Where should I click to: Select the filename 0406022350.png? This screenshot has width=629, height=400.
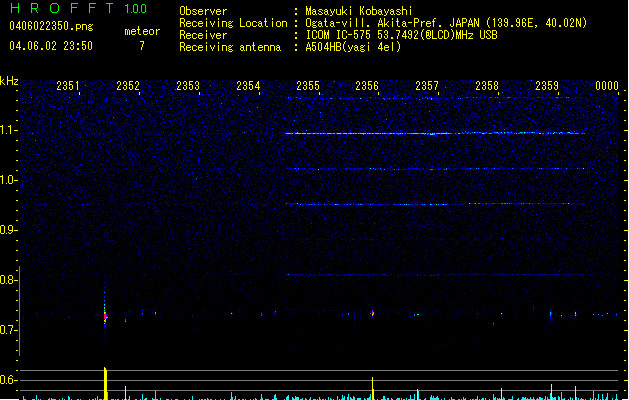[51, 26]
